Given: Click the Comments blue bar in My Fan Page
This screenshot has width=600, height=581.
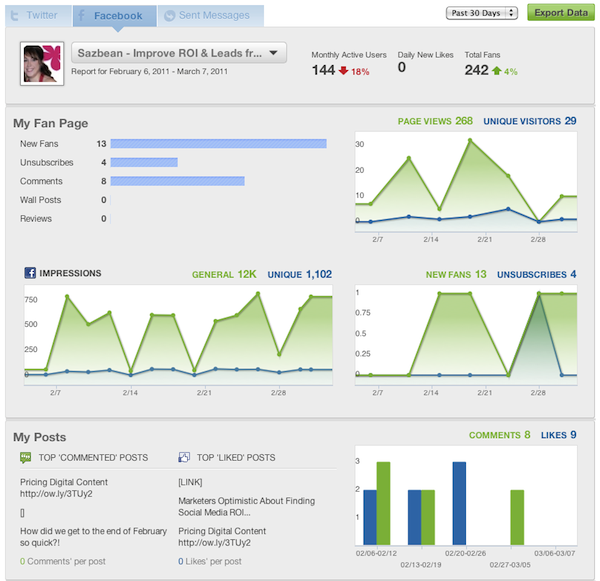Looking at the screenshot, I should click(x=178, y=181).
